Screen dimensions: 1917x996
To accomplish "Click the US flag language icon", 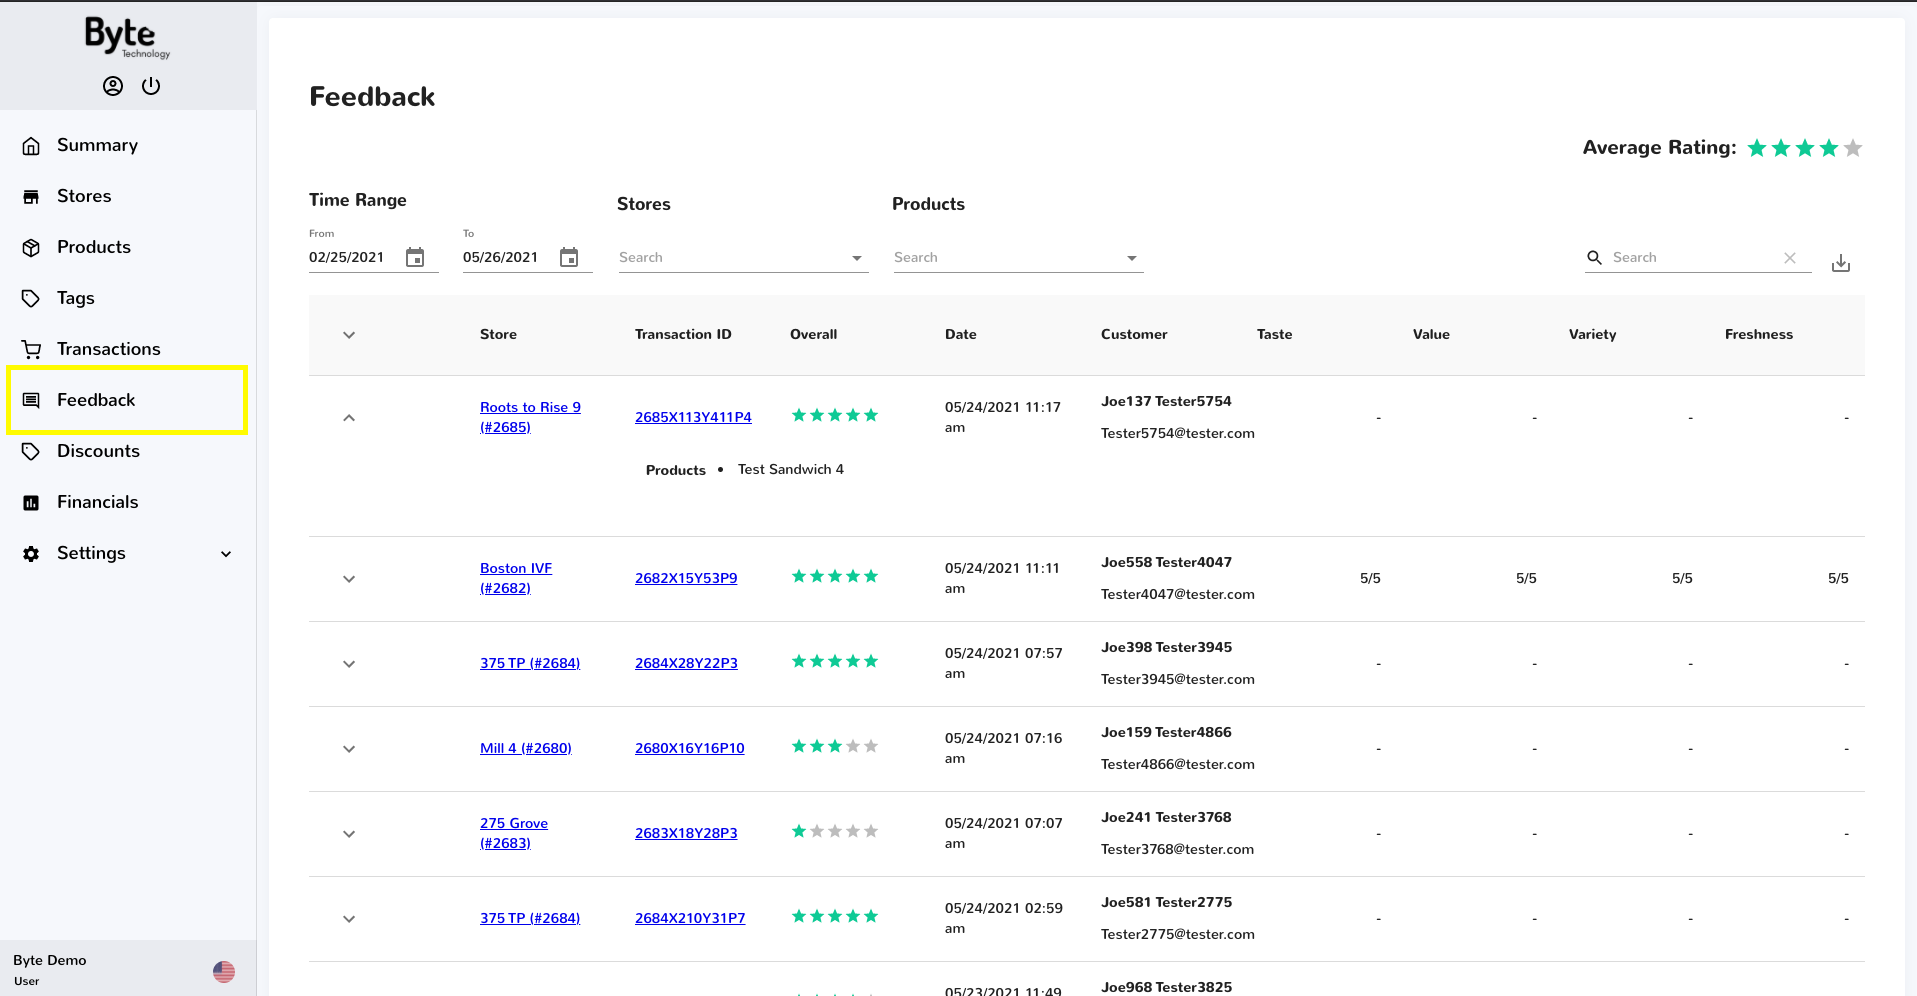I will 224,971.
